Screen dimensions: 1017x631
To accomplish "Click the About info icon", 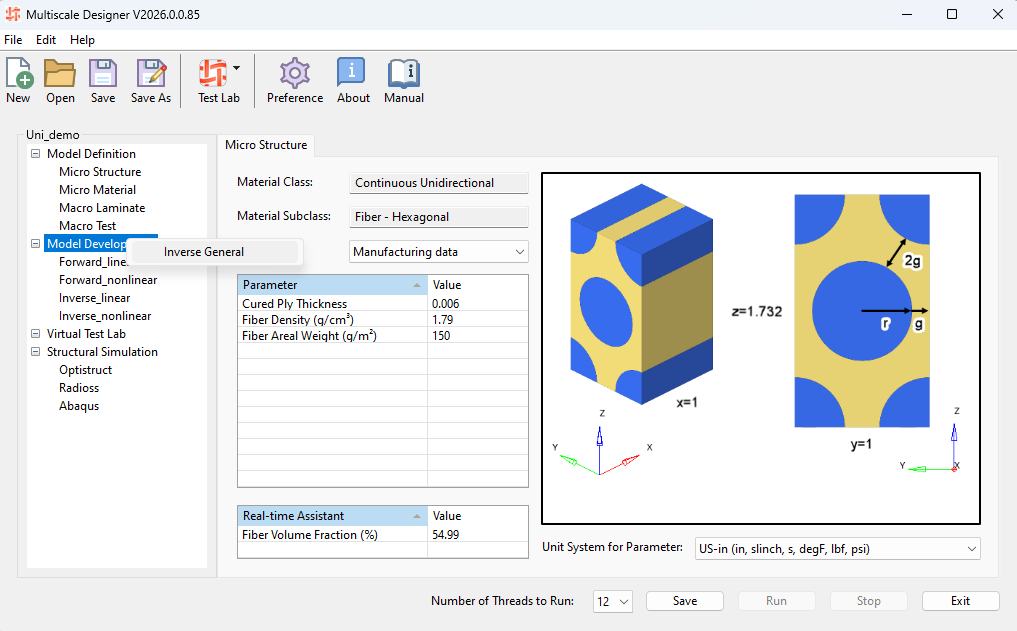I will 352,75.
